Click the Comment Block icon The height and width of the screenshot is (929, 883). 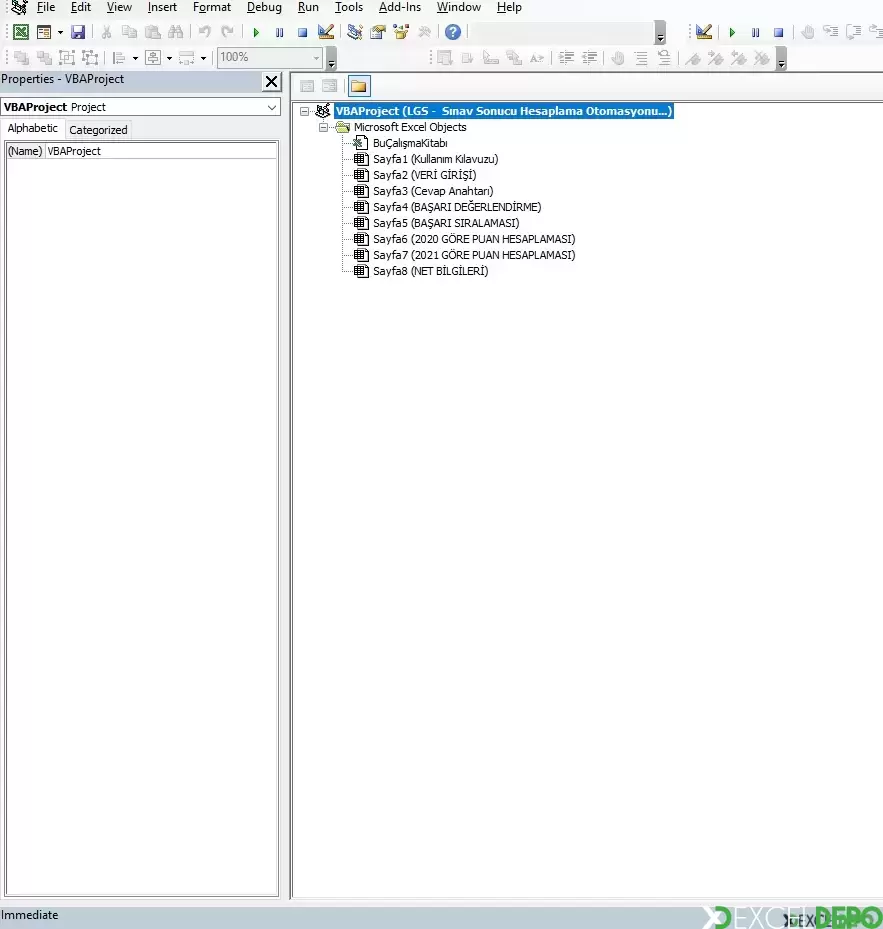tap(641, 57)
